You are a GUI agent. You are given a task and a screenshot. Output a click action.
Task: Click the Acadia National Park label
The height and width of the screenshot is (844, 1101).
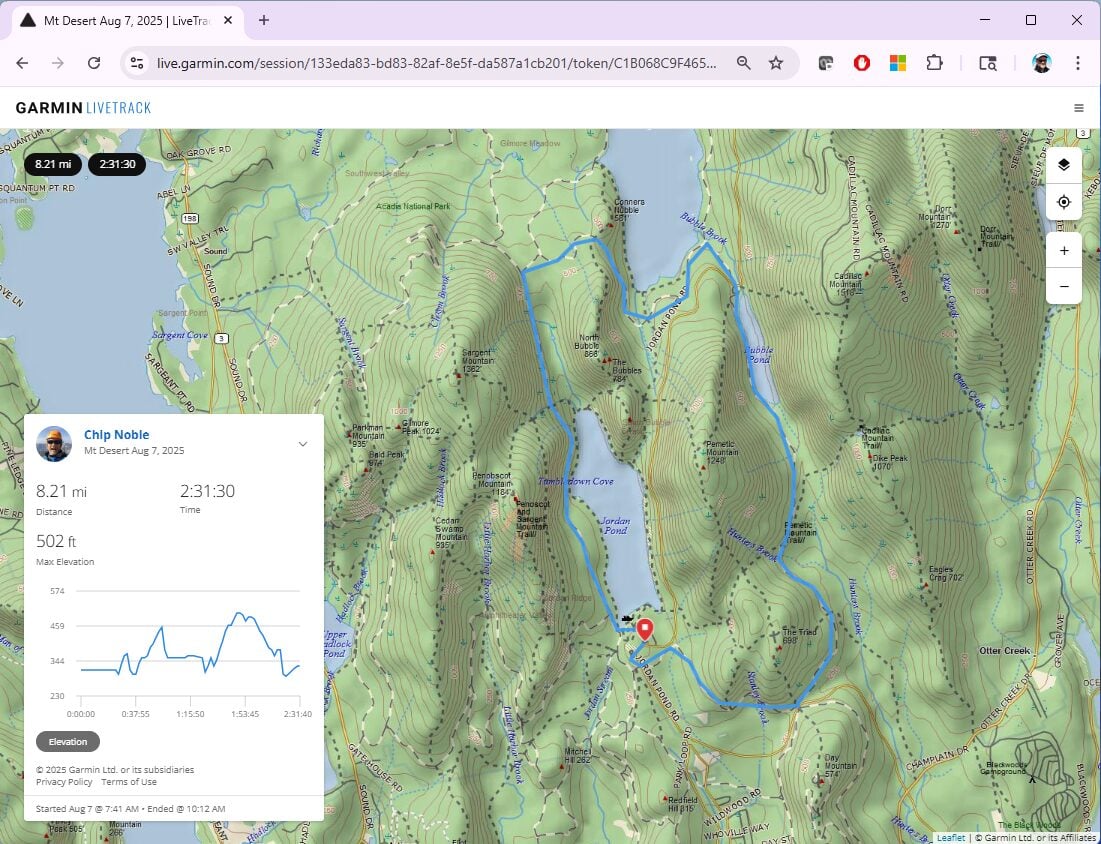tap(413, 206)
